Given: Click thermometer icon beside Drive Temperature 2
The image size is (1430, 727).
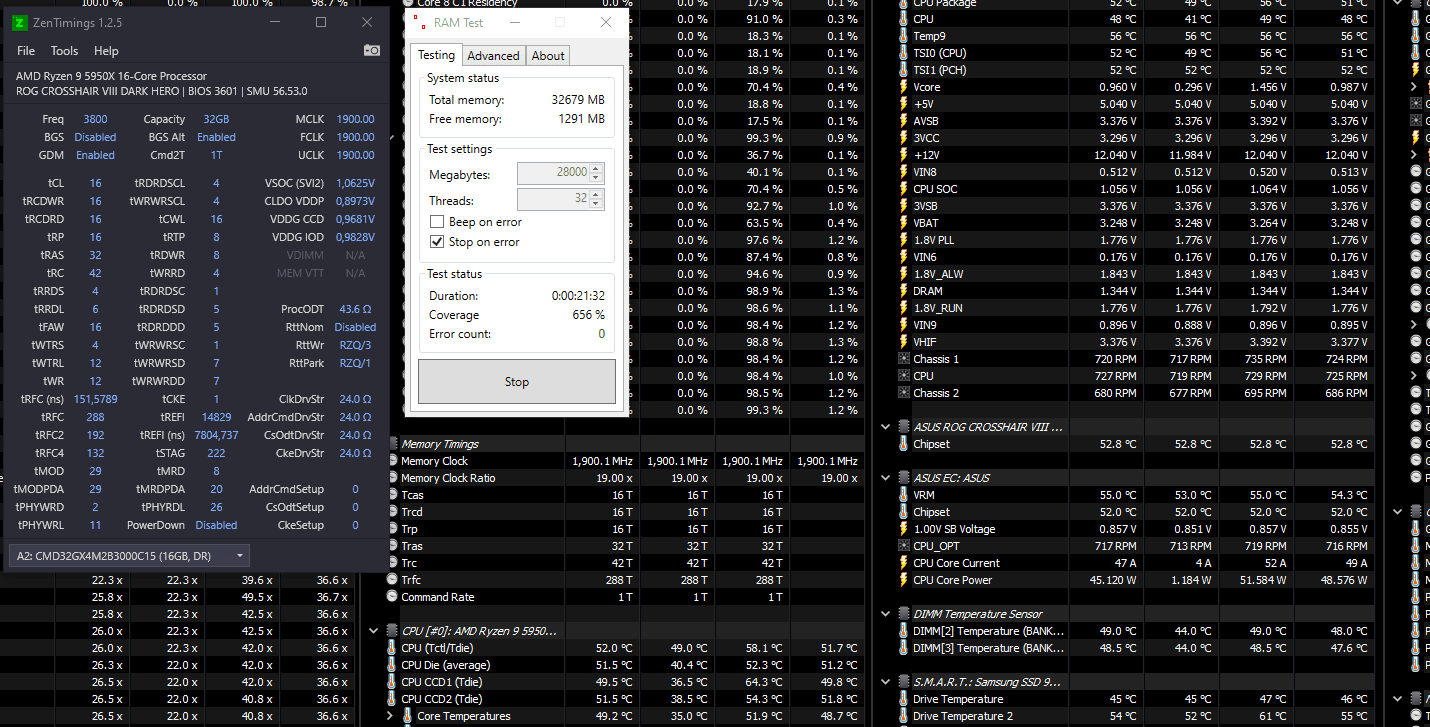Looking at the screenshot, I should [x=904, y=716].
